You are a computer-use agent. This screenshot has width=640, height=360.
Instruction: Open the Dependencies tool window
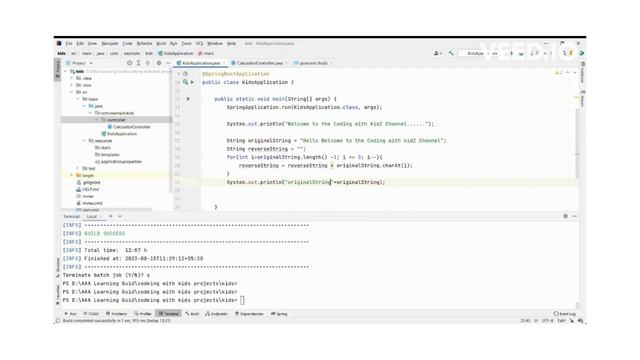point(249,314)
